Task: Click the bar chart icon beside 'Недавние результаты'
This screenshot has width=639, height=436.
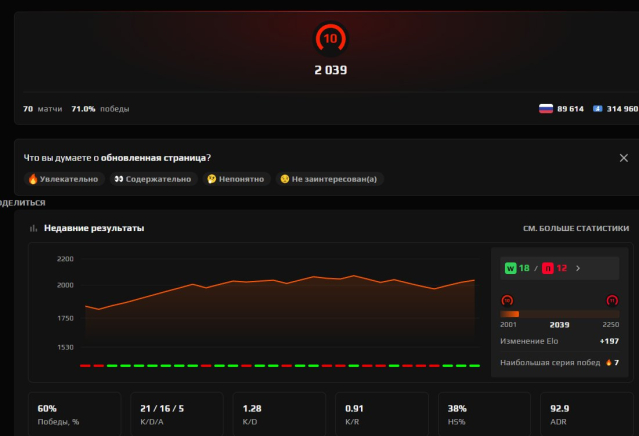Action: coord(33,229)
